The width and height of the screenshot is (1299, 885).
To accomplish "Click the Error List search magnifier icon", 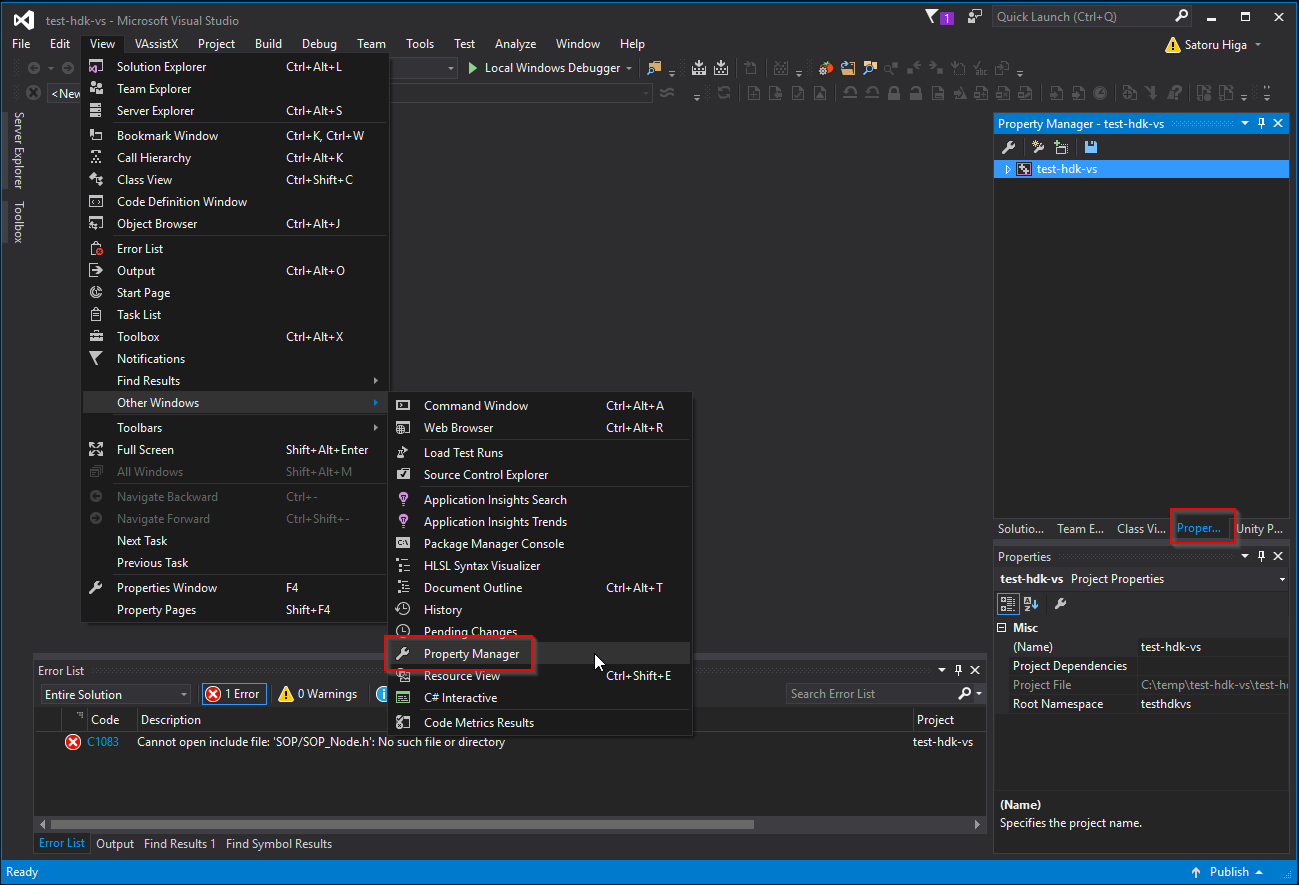I will pyautogui.click(x=964, y=694).
